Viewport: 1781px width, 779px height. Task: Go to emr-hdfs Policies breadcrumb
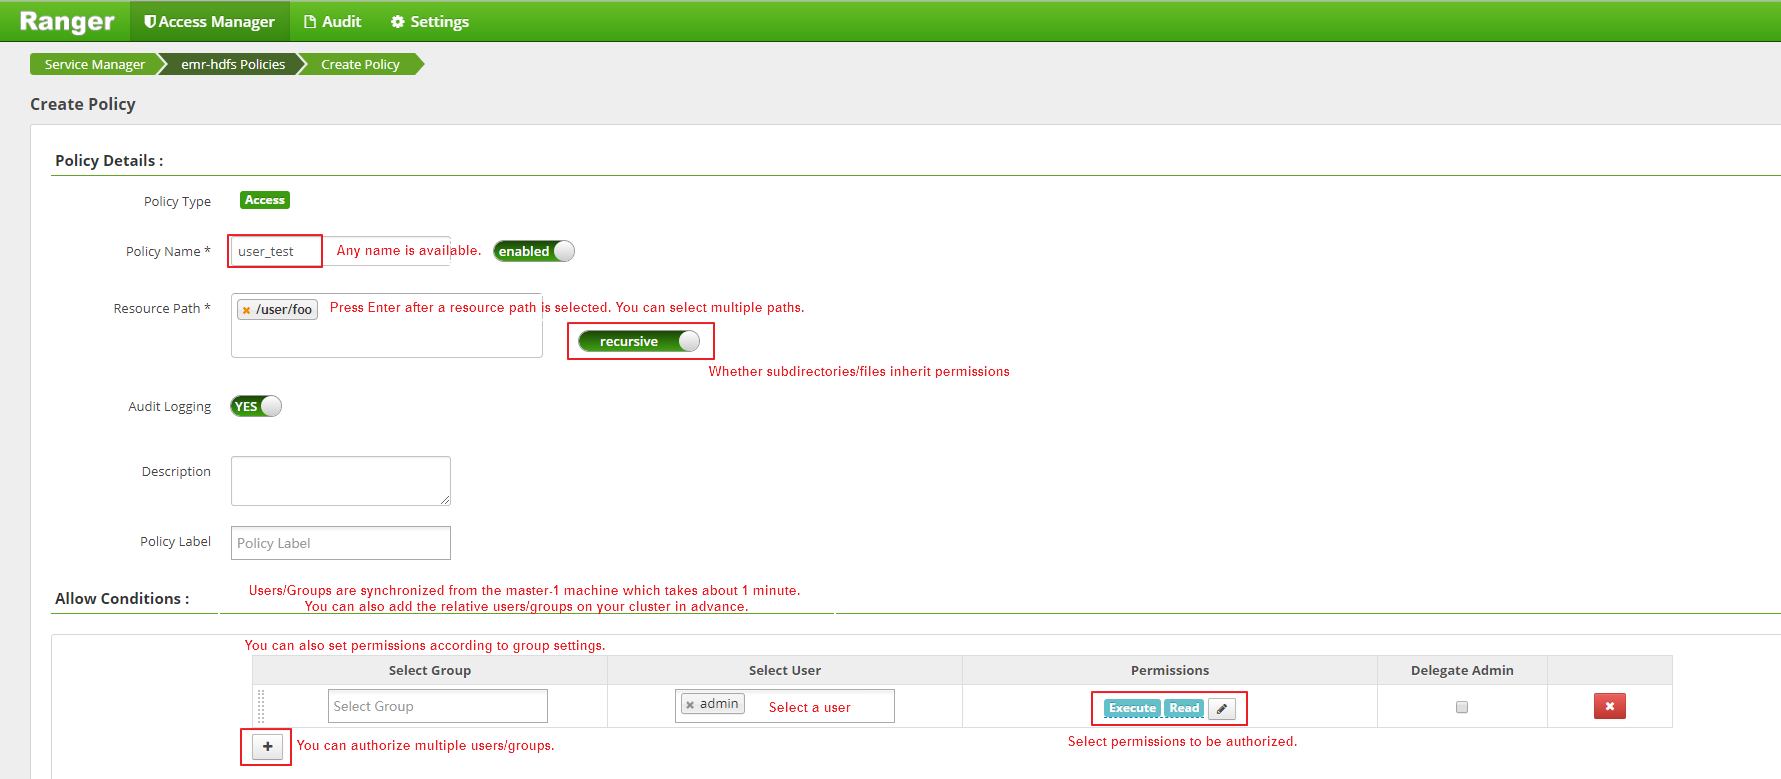click(233, 64)
